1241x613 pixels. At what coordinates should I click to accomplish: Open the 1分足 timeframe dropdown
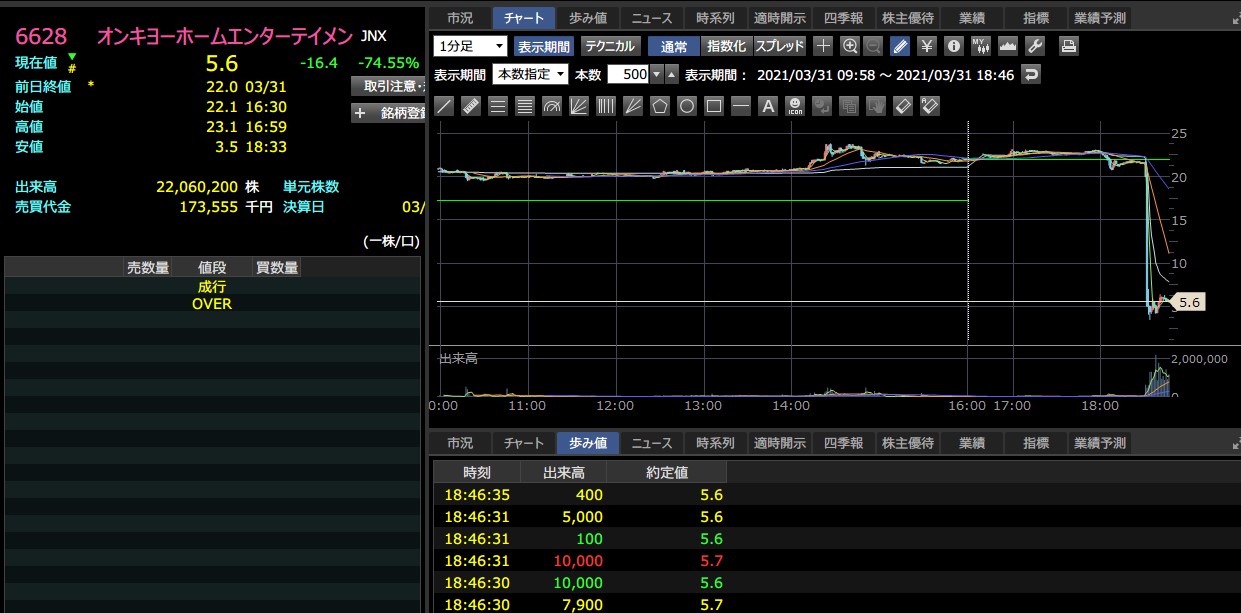pyautogui.click(x=471, y=46)
